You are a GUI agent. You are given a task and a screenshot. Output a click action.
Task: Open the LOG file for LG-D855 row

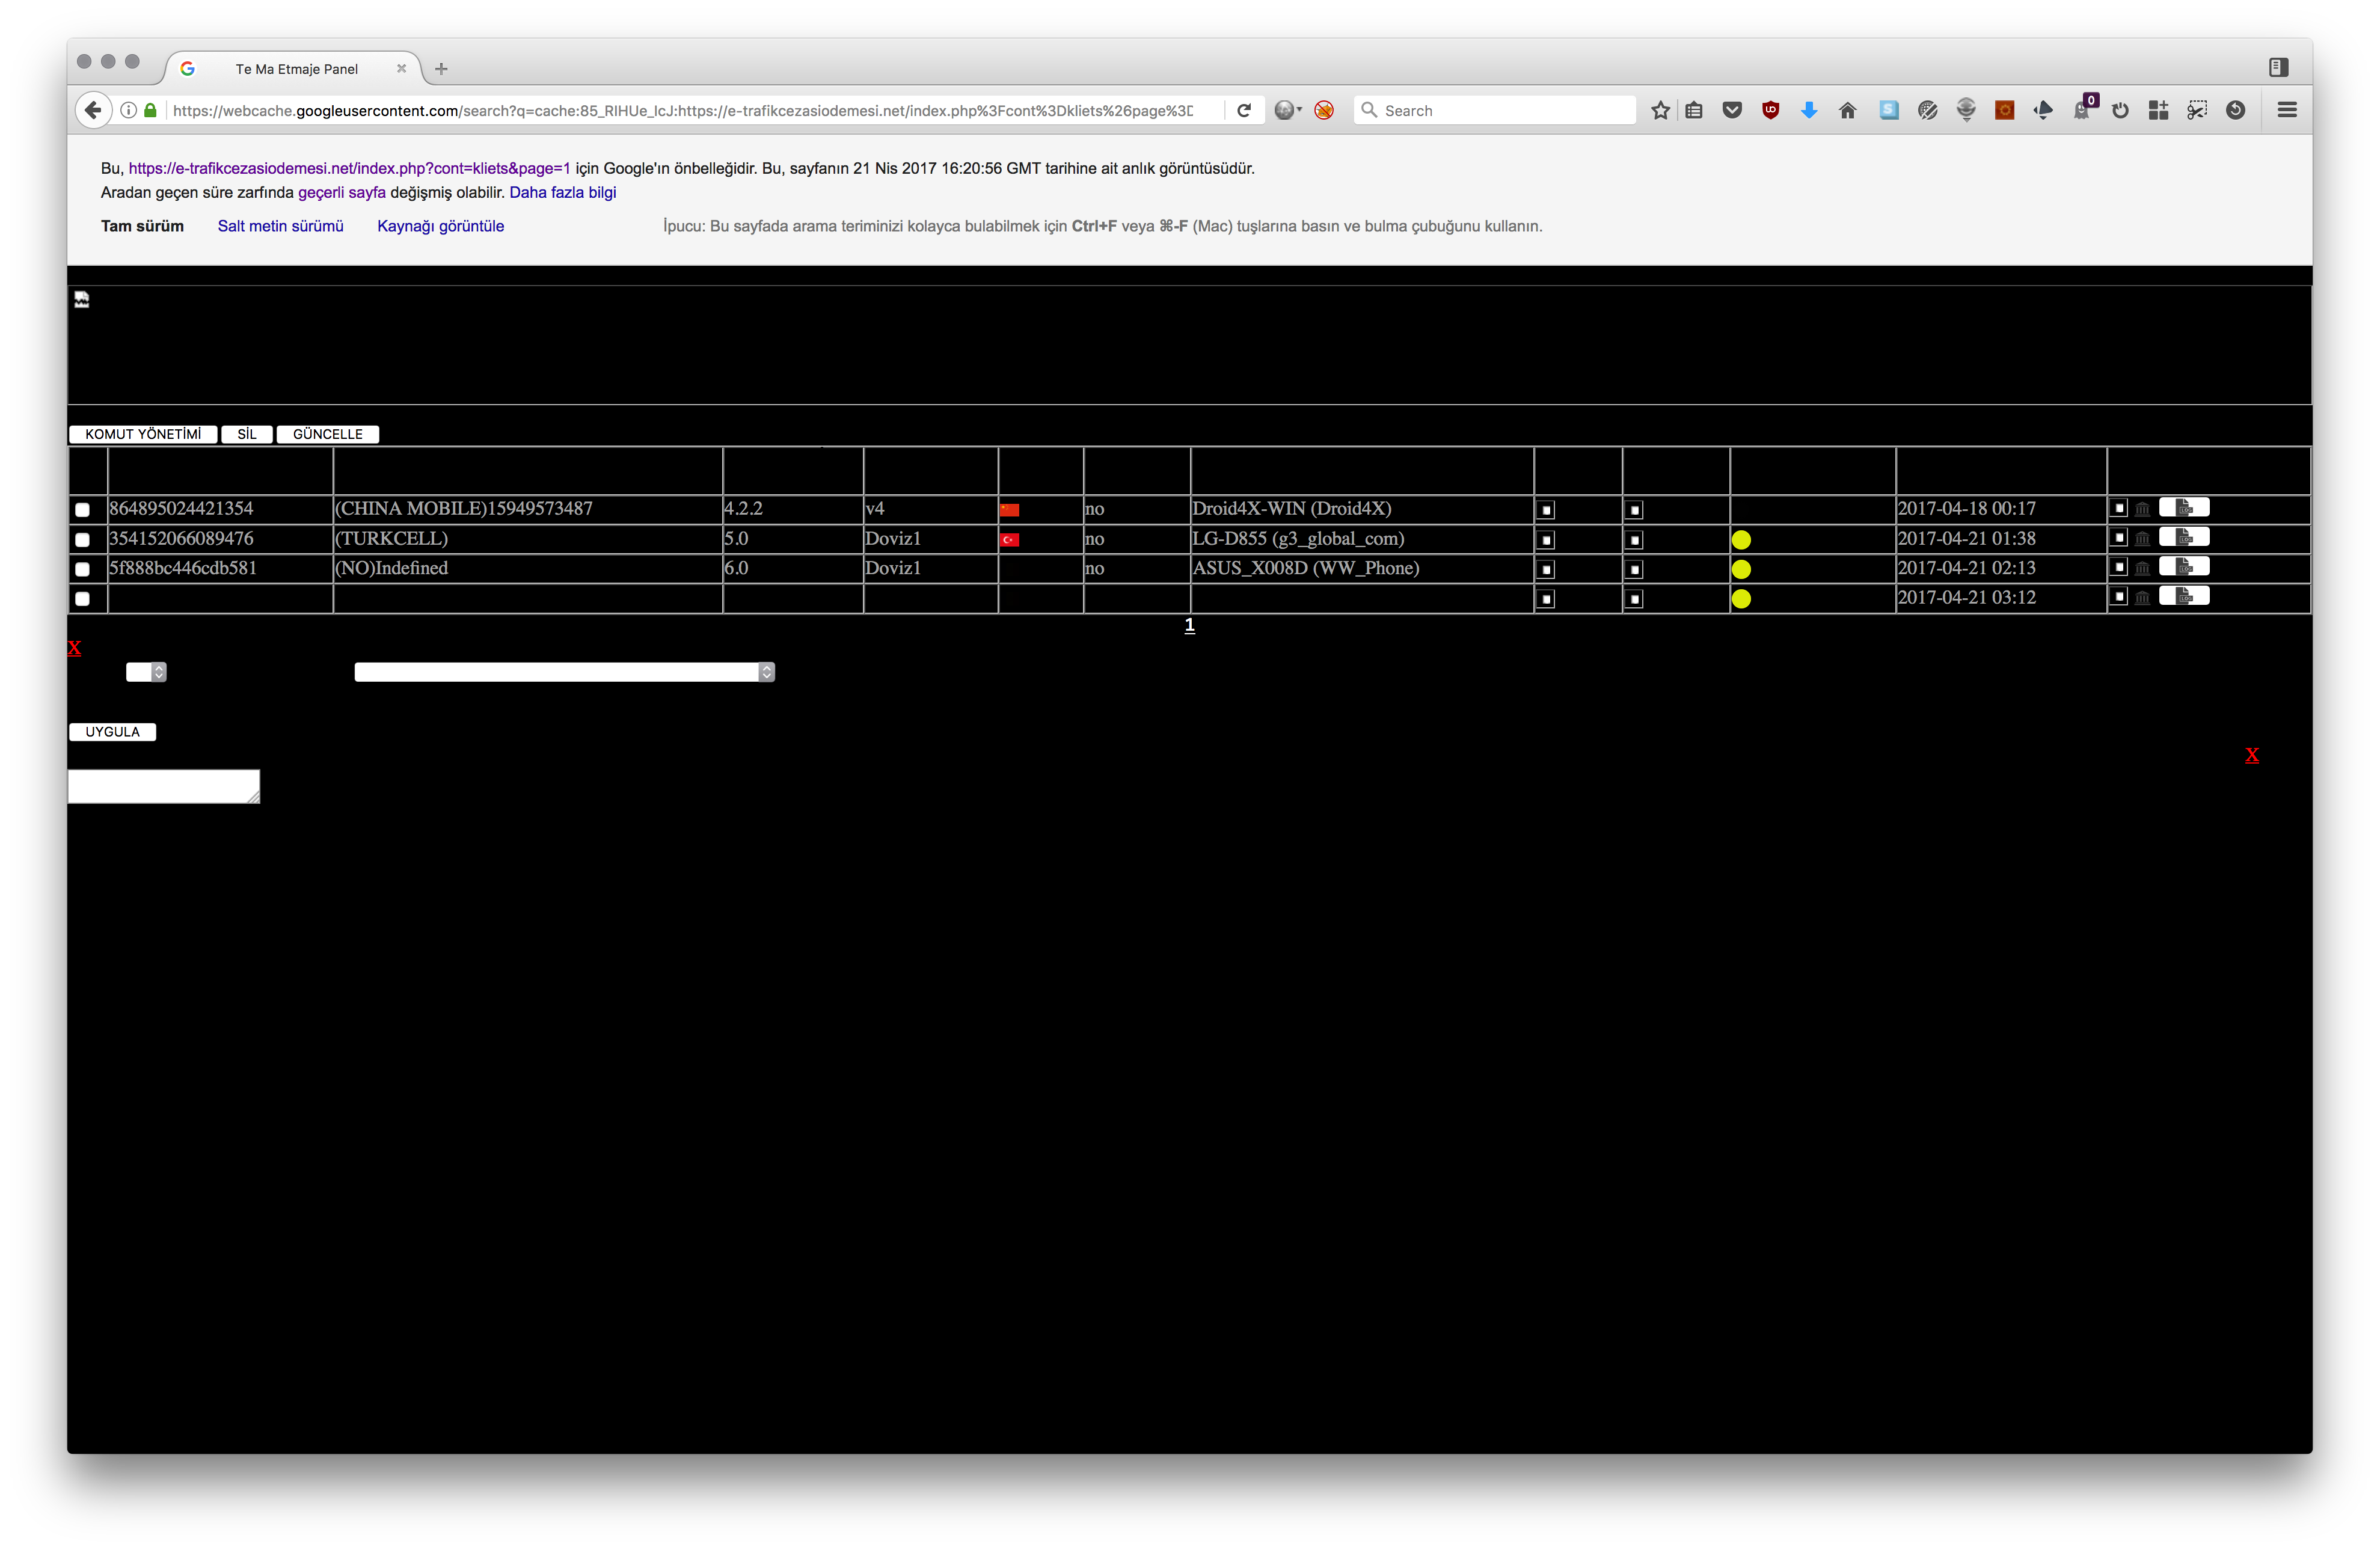[2184, 538]
